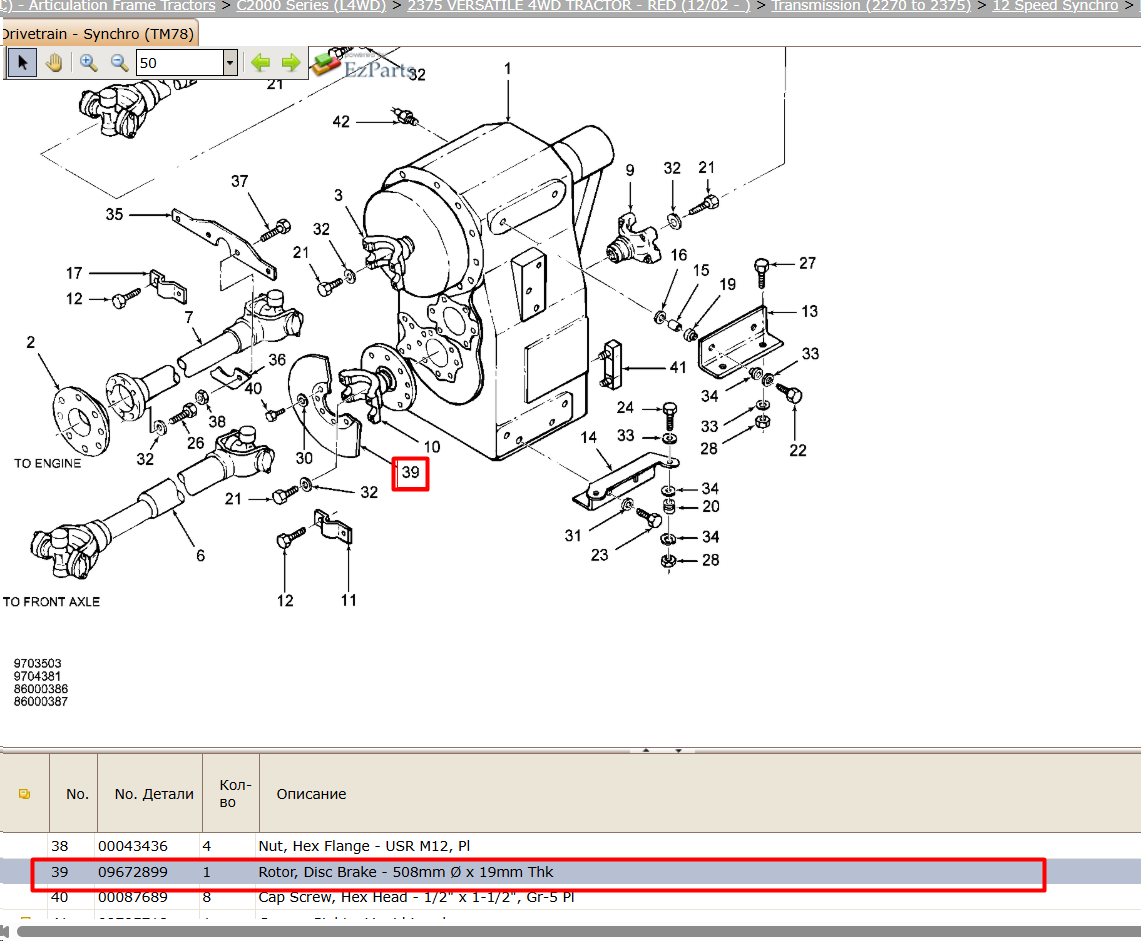Click callout 23 in the diagram
The width and height of the screenshot is (1141, 941).
tap(600, 555)
